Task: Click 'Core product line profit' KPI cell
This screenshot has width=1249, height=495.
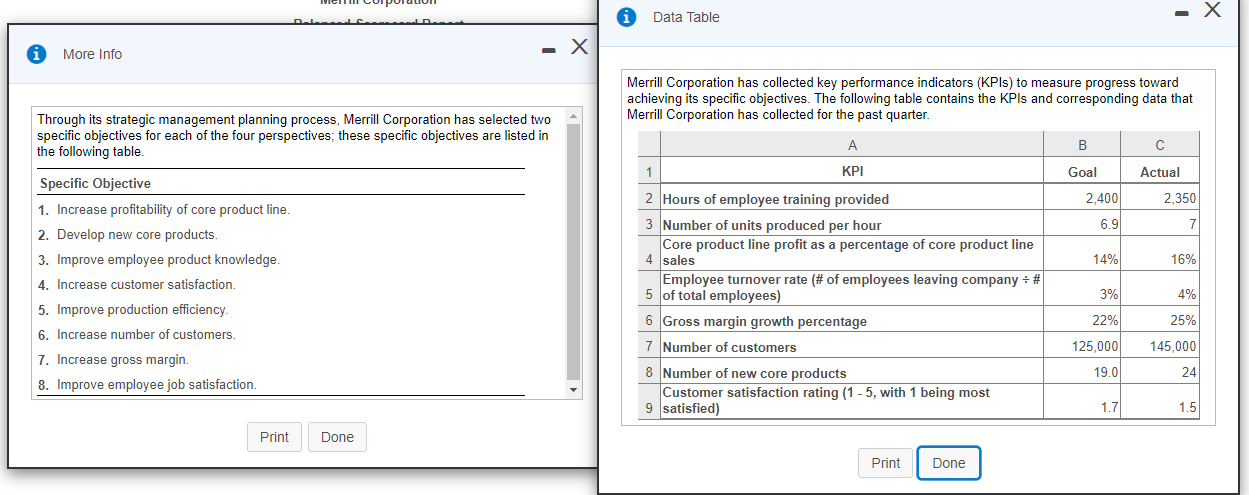Action: coord(852,252)
